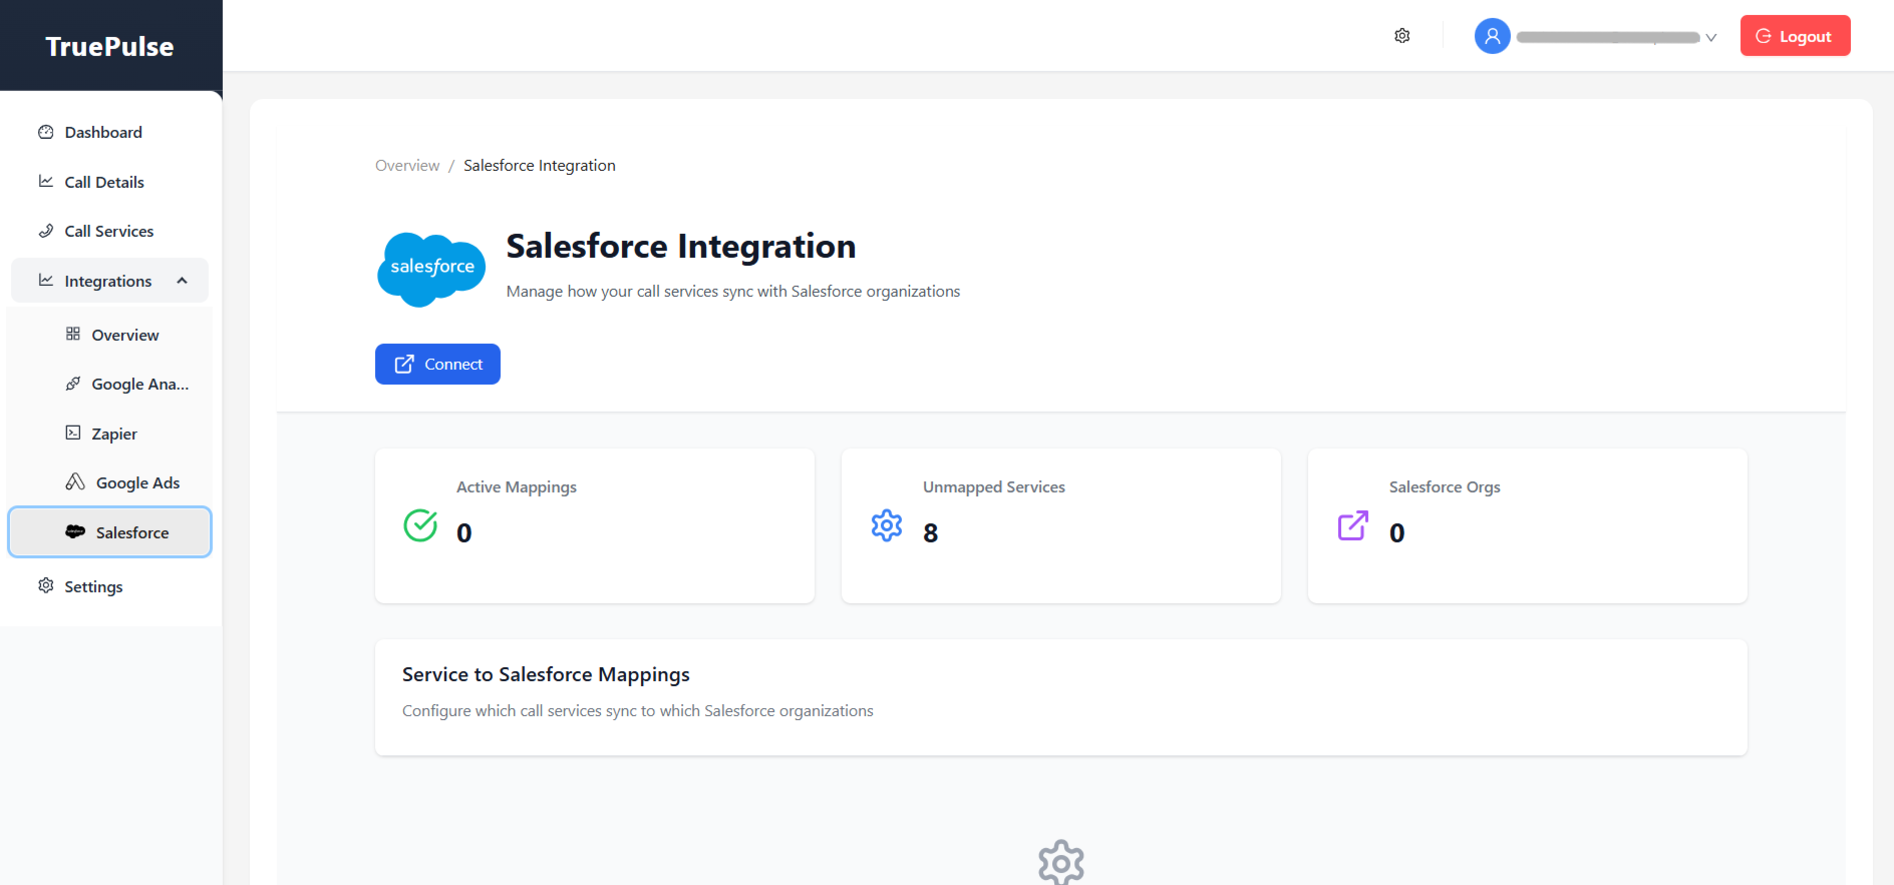Image resolution: width=1894 pixels, height=885 pixels.
Task: Click the Salesforce cloud logo
Action: click(431, 268)
